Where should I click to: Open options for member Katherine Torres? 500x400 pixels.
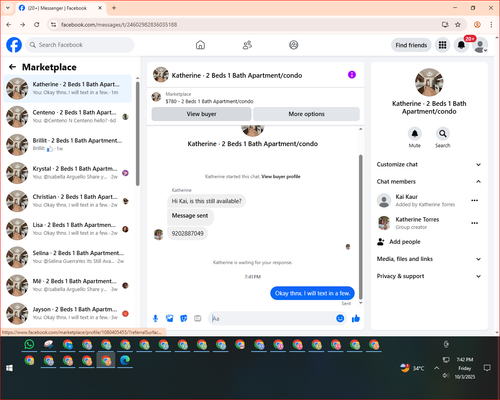coord(475,223)
